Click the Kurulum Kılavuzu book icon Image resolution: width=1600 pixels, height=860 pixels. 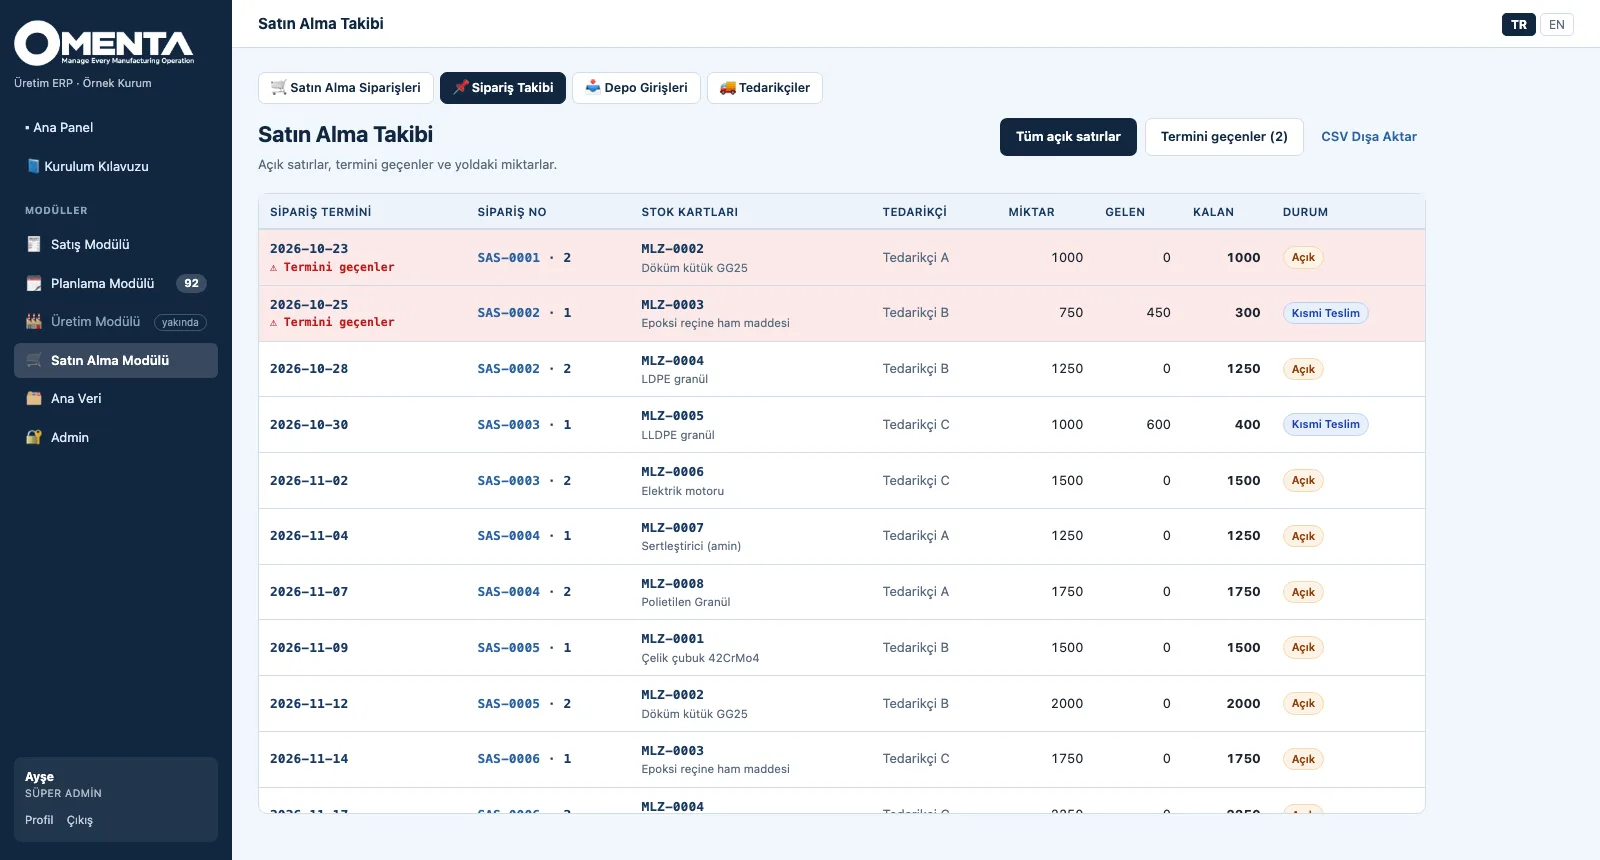pyautogui.click(x=33, y=166)
